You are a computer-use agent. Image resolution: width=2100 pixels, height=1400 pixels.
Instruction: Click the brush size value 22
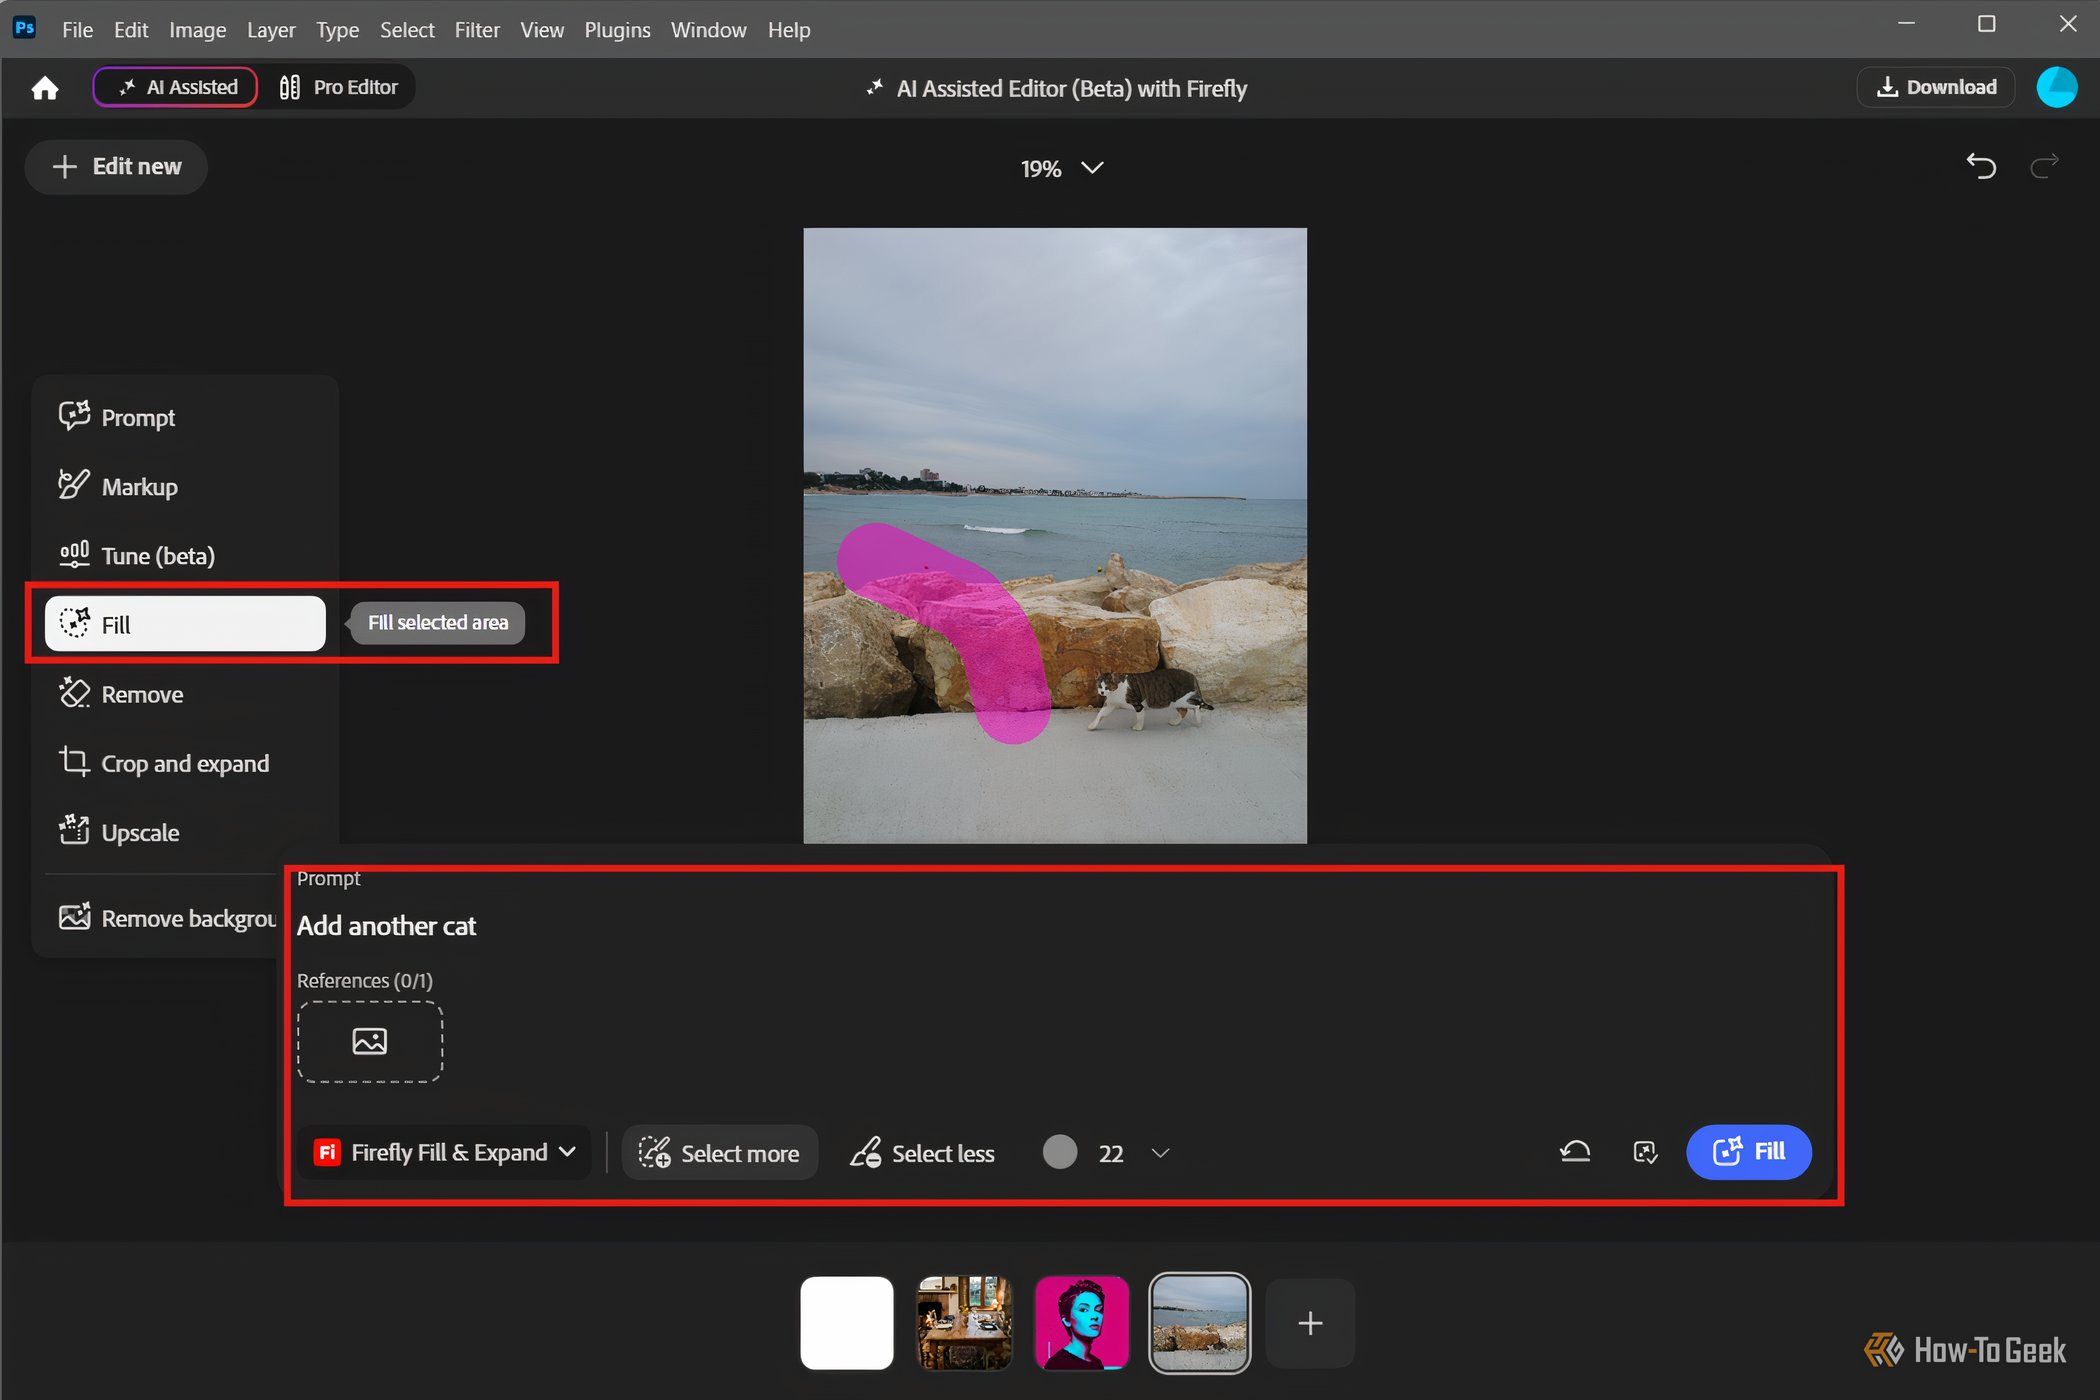1111,1153
